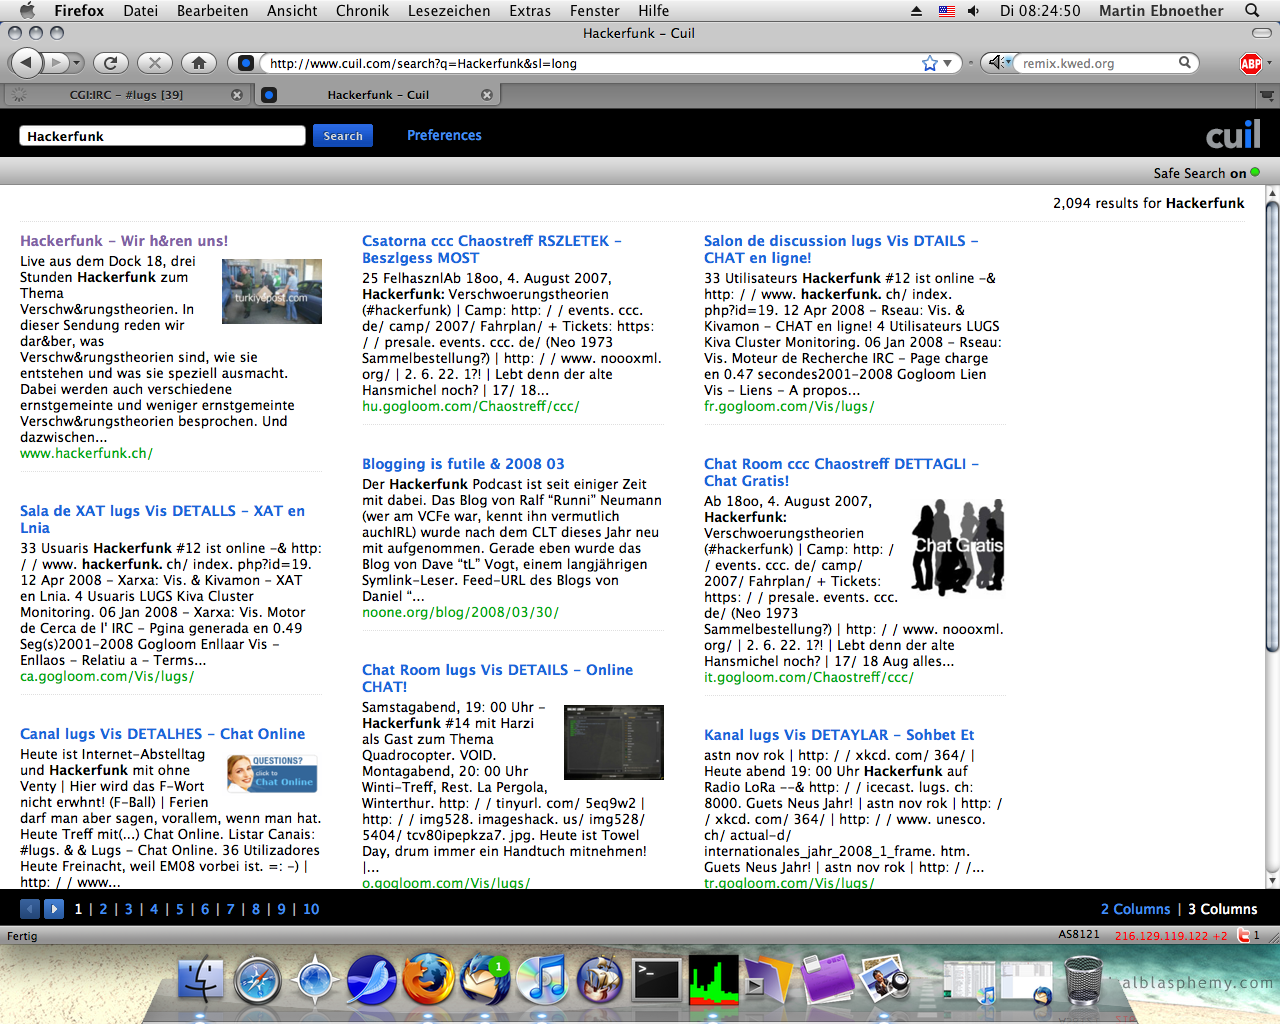The width and height of the screenshot is (1280, 1024).
Task: Open the Ansicht menu
Action: [292, 11]
